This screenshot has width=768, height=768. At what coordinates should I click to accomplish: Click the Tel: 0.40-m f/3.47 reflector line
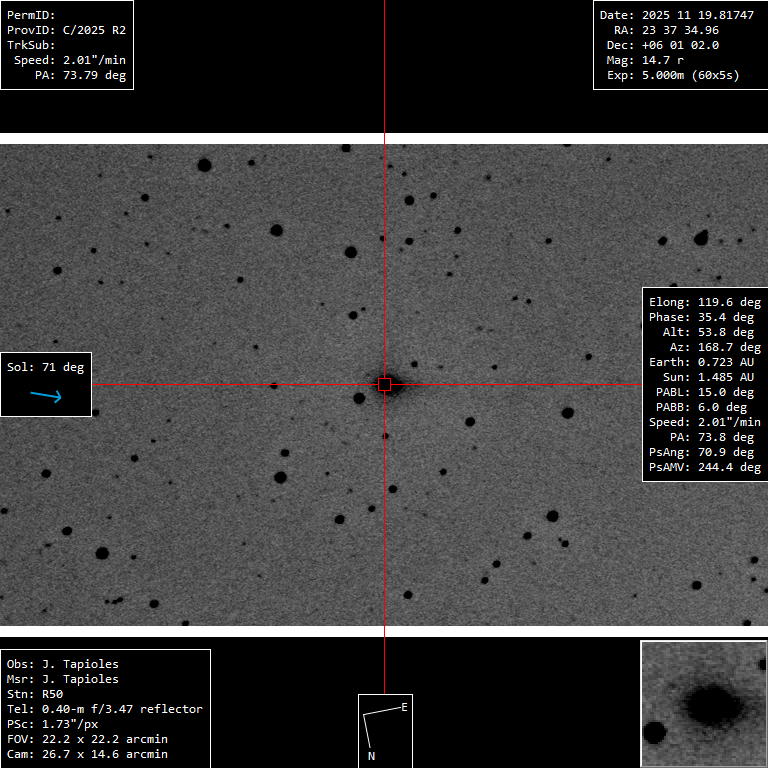(x=105, y=709)
